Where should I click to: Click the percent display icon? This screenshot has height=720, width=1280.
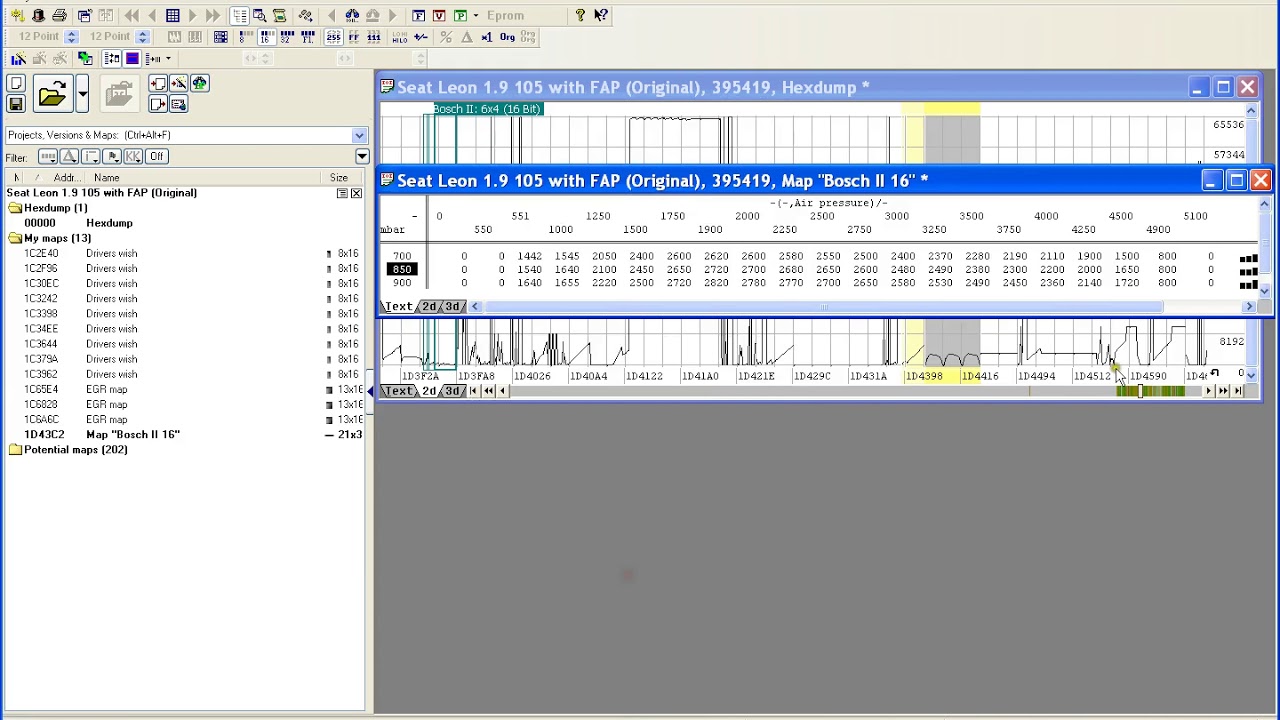pos(446,37)
